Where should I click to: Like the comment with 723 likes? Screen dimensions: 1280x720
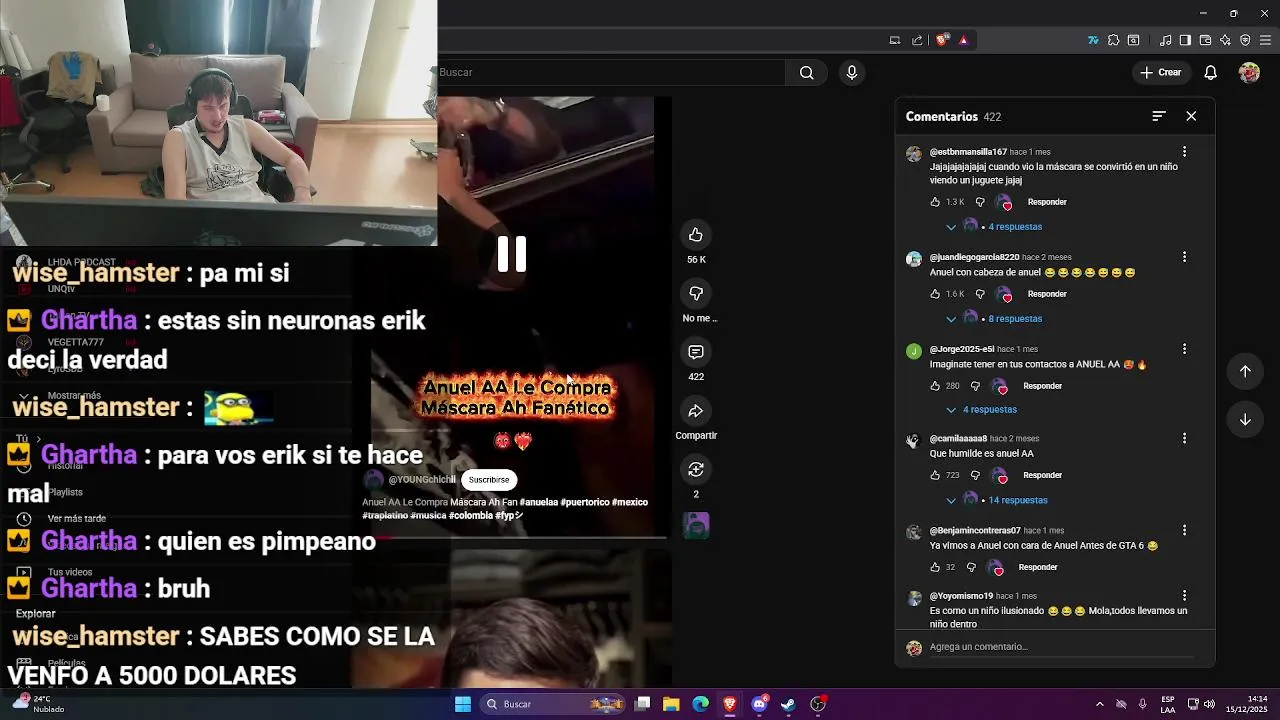click(935, 475)
